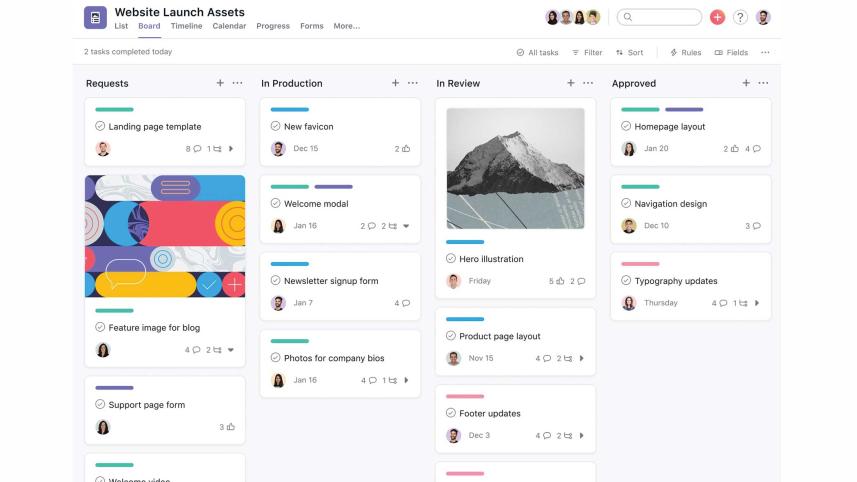
Task: Switch to the Timeline tab
Action: pyautogui.click(x=186, y=26)
